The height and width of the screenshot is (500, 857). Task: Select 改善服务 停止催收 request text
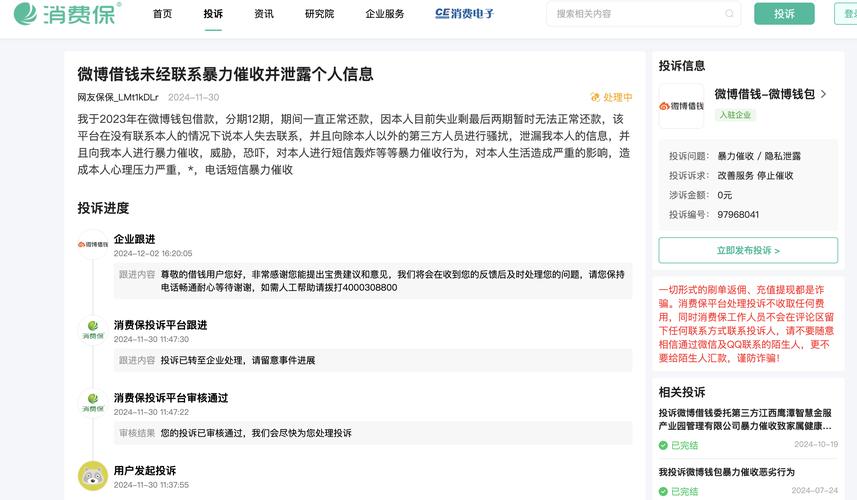pos(755,175)
